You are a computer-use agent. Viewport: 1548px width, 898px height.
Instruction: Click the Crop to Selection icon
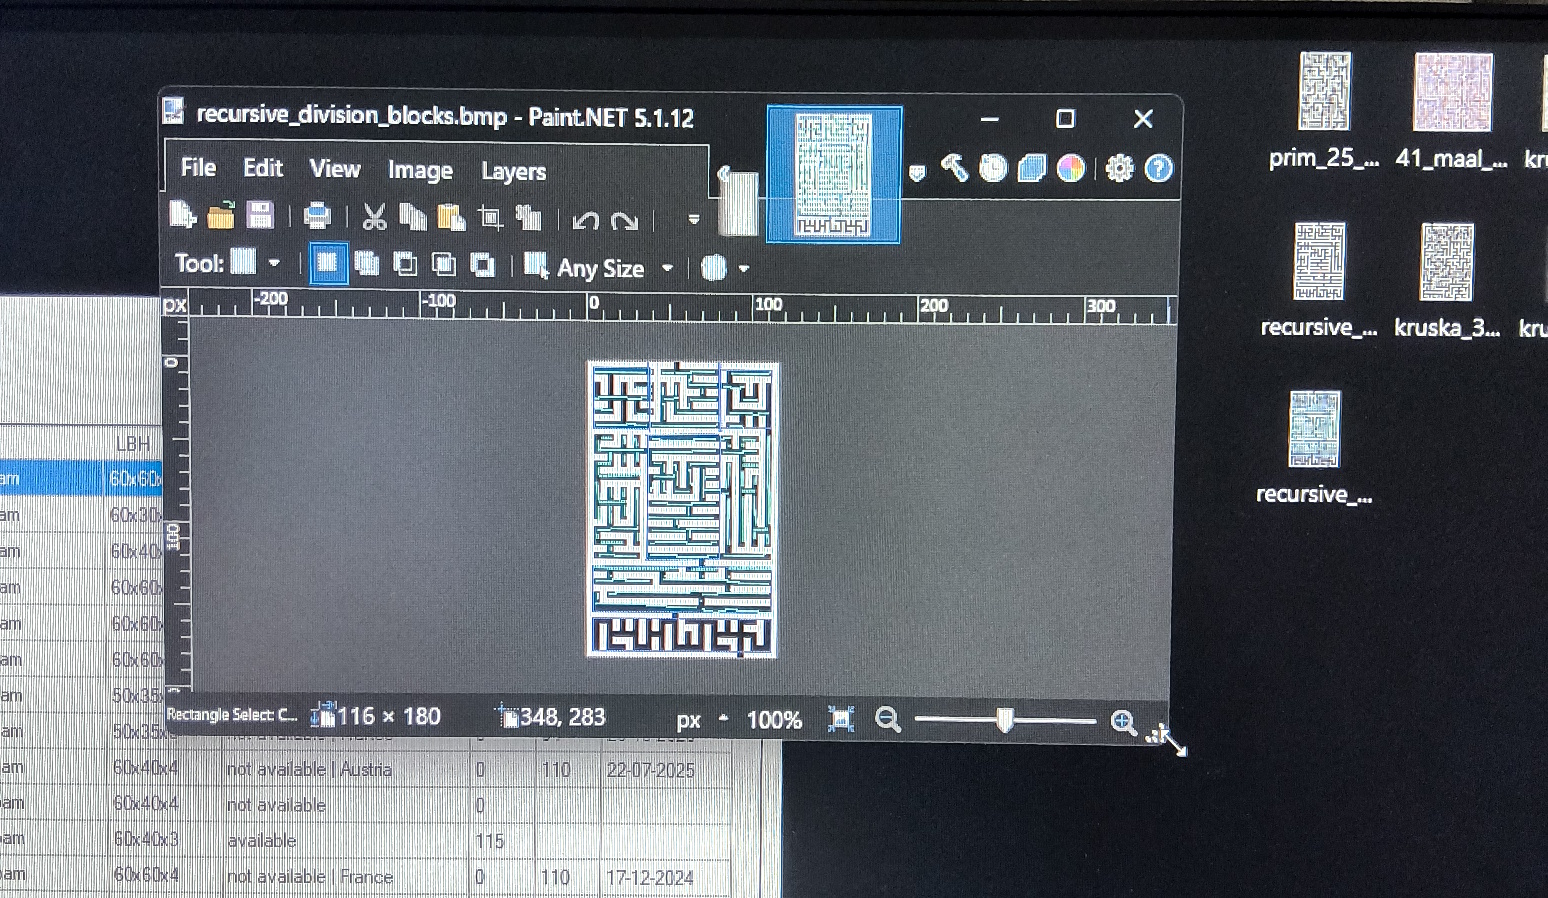click(490, 216)
